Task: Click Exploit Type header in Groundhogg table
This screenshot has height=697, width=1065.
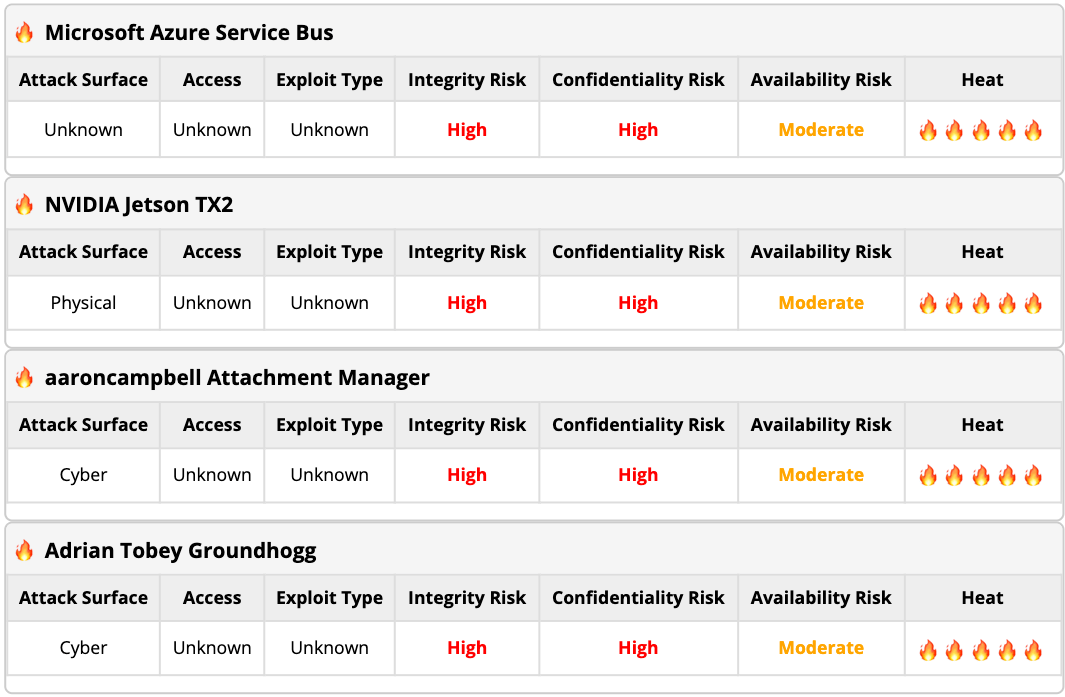Action: 329,598
